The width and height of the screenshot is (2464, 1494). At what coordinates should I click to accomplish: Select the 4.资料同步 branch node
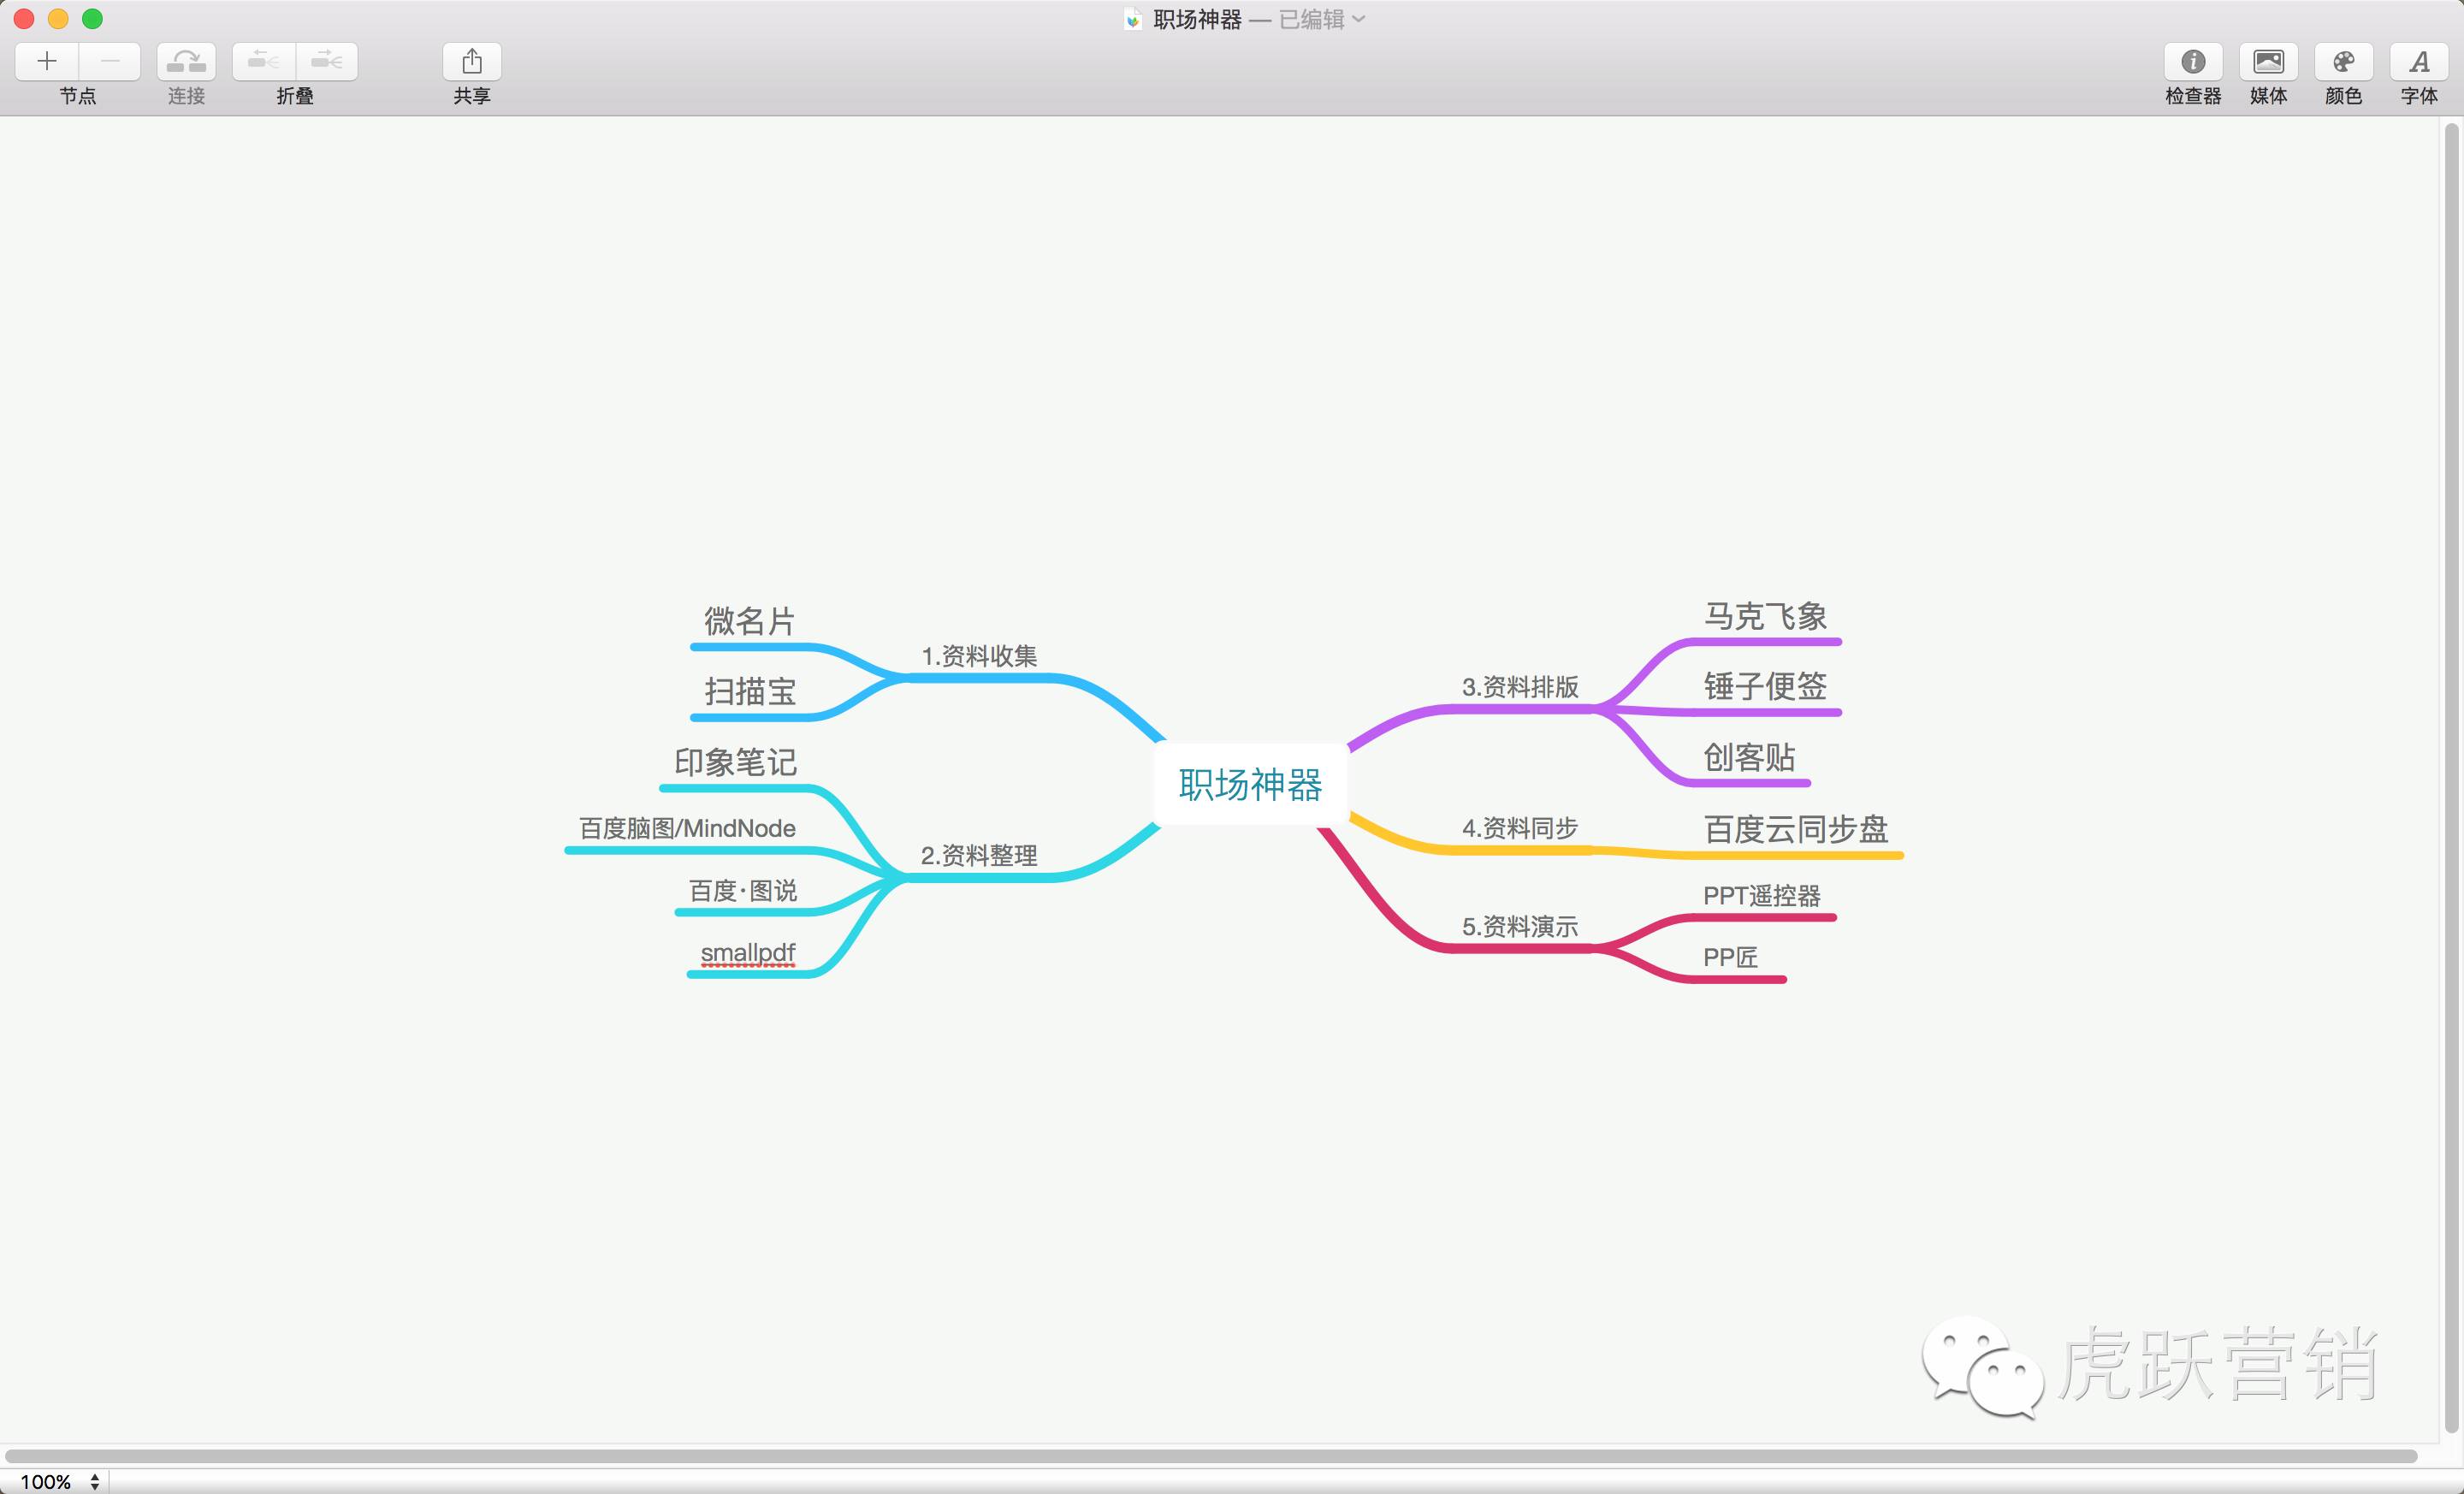(x=1520, y=828)
